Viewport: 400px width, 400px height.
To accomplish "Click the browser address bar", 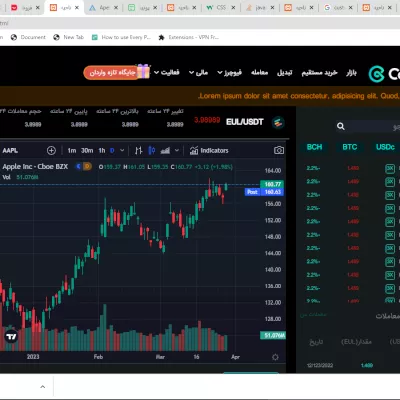I will tap(200, 23).
